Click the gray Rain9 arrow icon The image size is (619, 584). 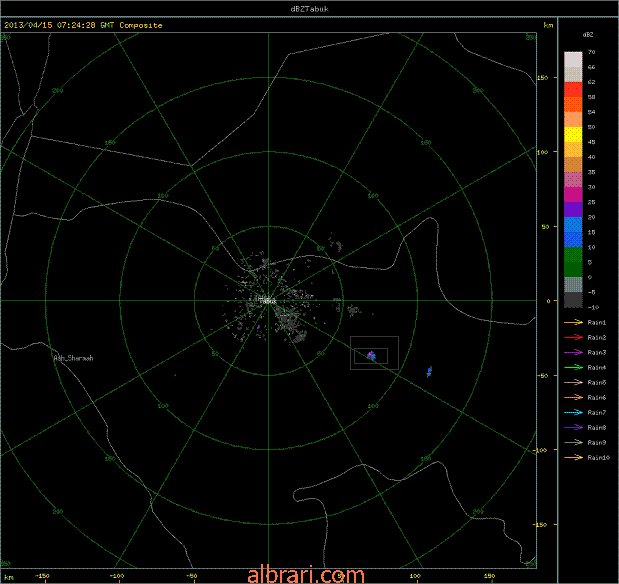(x=574, y=442)
